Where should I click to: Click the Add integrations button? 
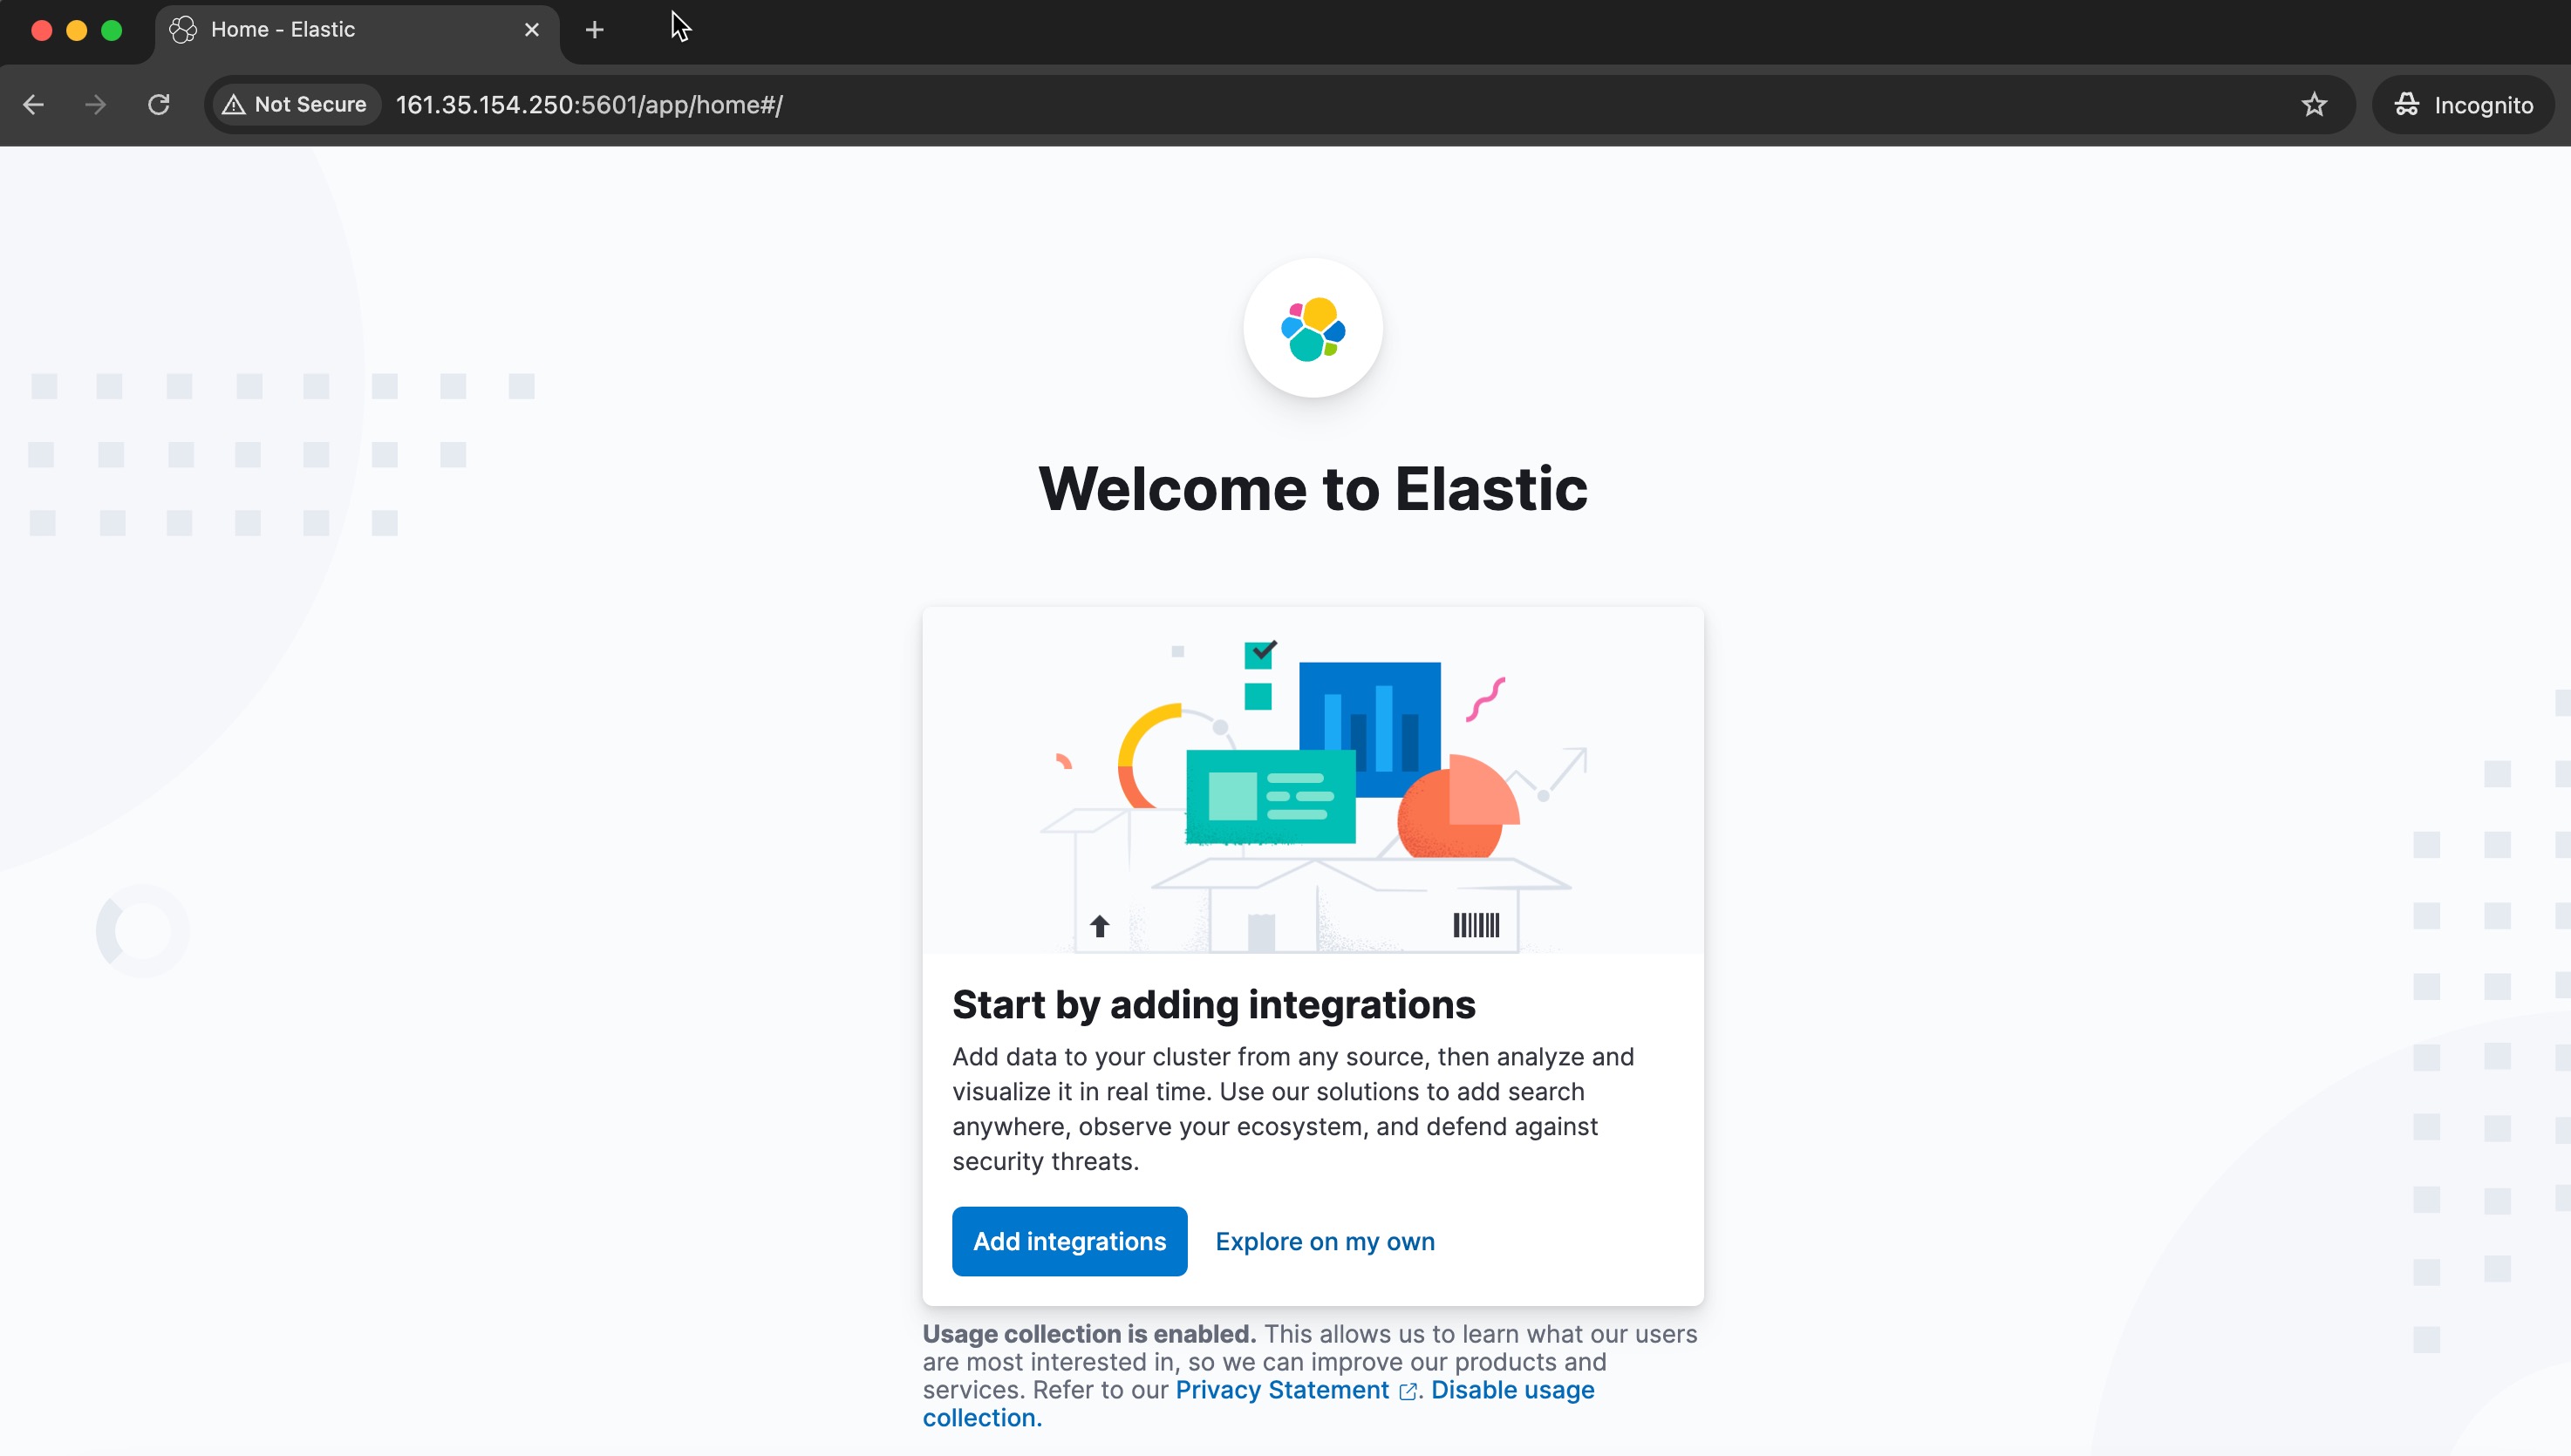coord(1069,1241)
